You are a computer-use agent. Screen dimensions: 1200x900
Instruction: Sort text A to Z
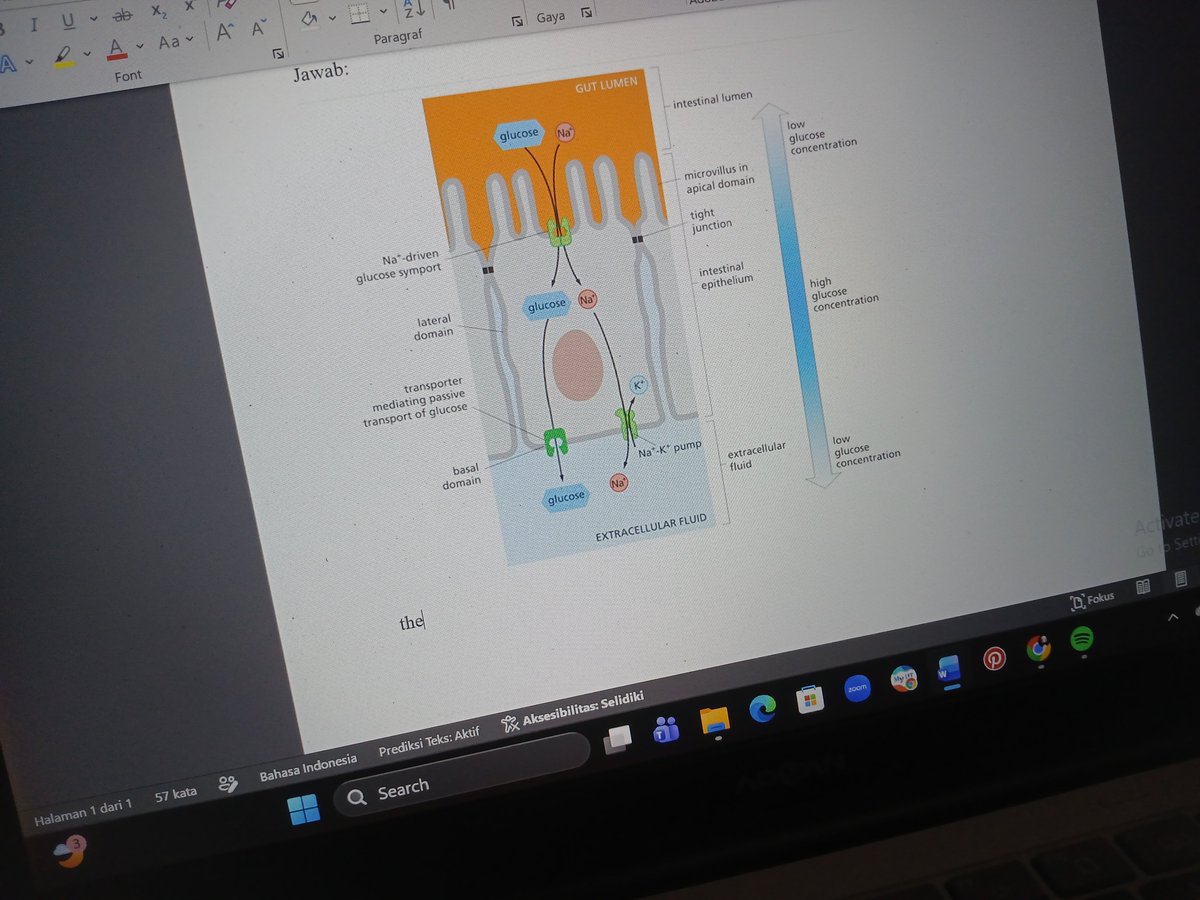(x=413, y=7)
